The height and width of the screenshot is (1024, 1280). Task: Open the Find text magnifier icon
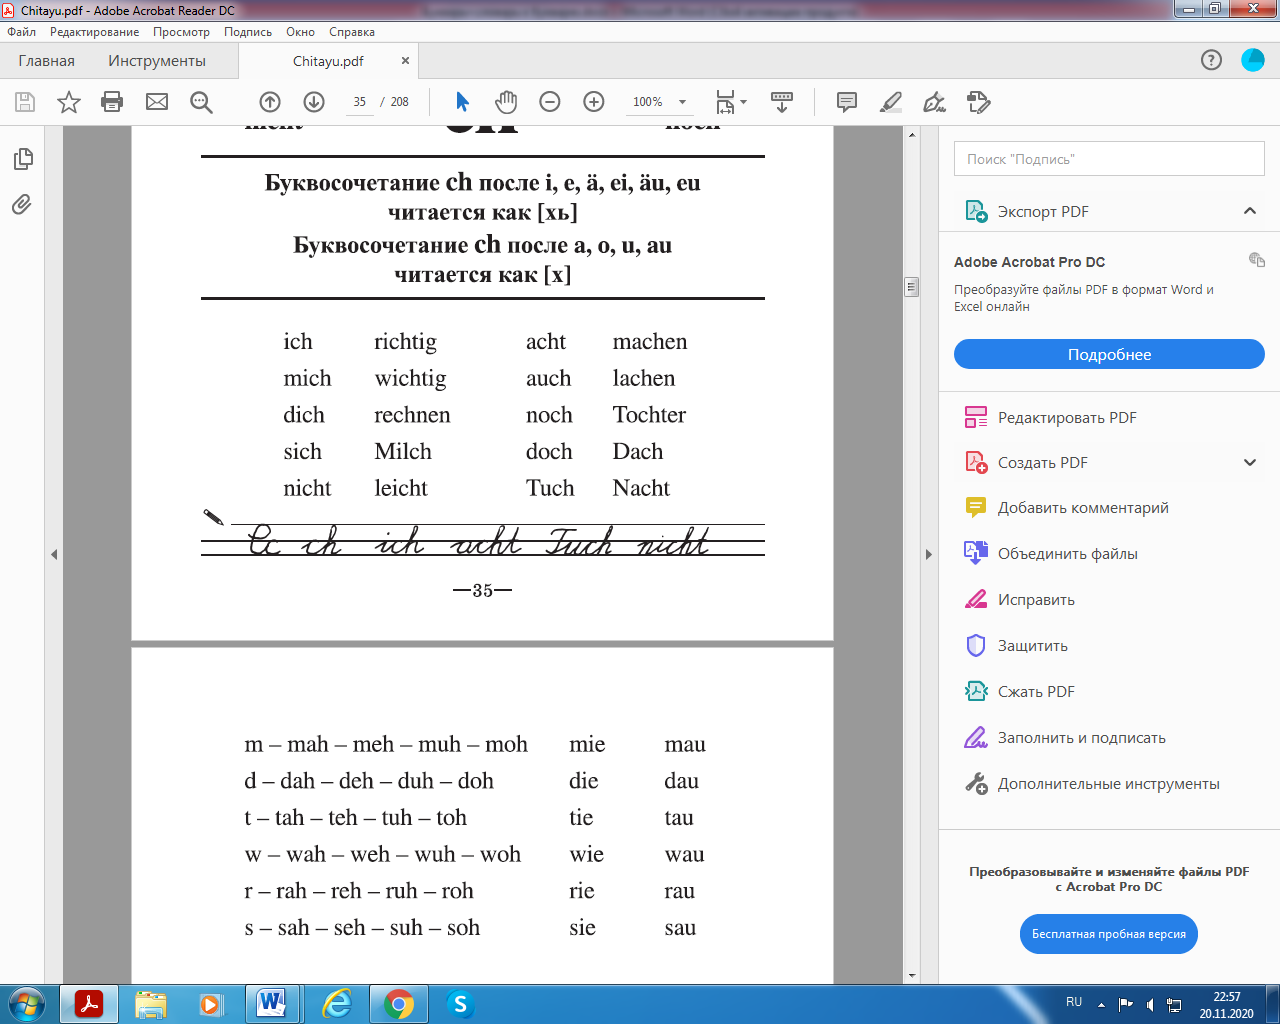click(201, 102)
